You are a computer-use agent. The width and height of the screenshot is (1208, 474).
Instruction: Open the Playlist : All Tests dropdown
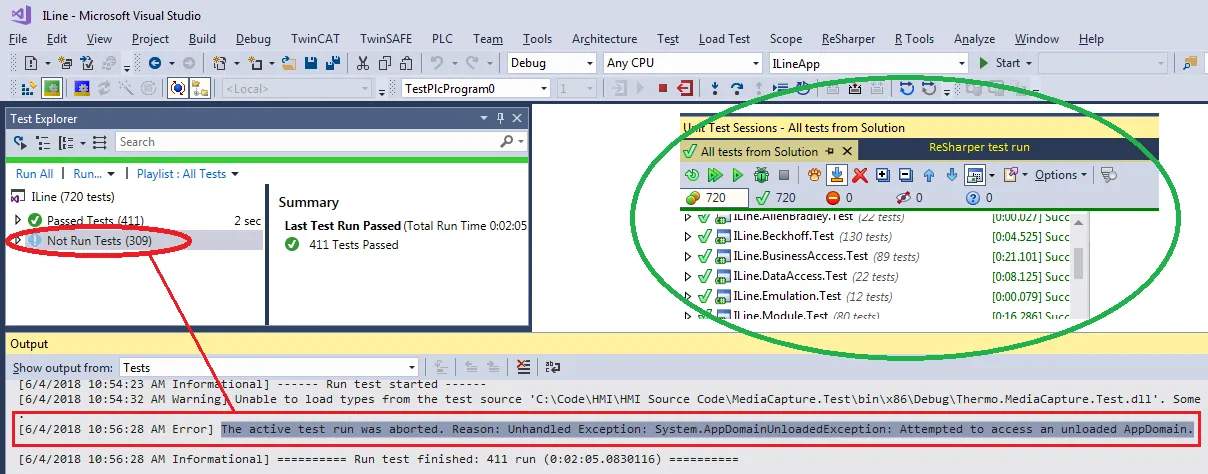pos(188,174)
